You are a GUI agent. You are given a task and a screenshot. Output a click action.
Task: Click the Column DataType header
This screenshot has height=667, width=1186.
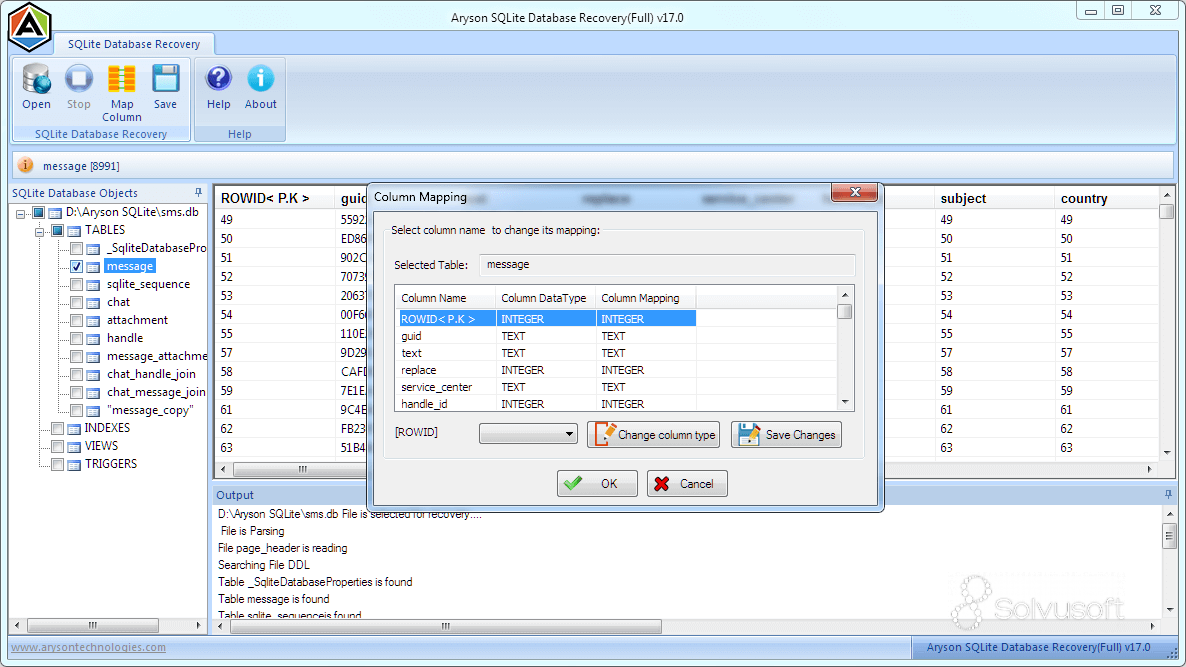tap(545, 298)
